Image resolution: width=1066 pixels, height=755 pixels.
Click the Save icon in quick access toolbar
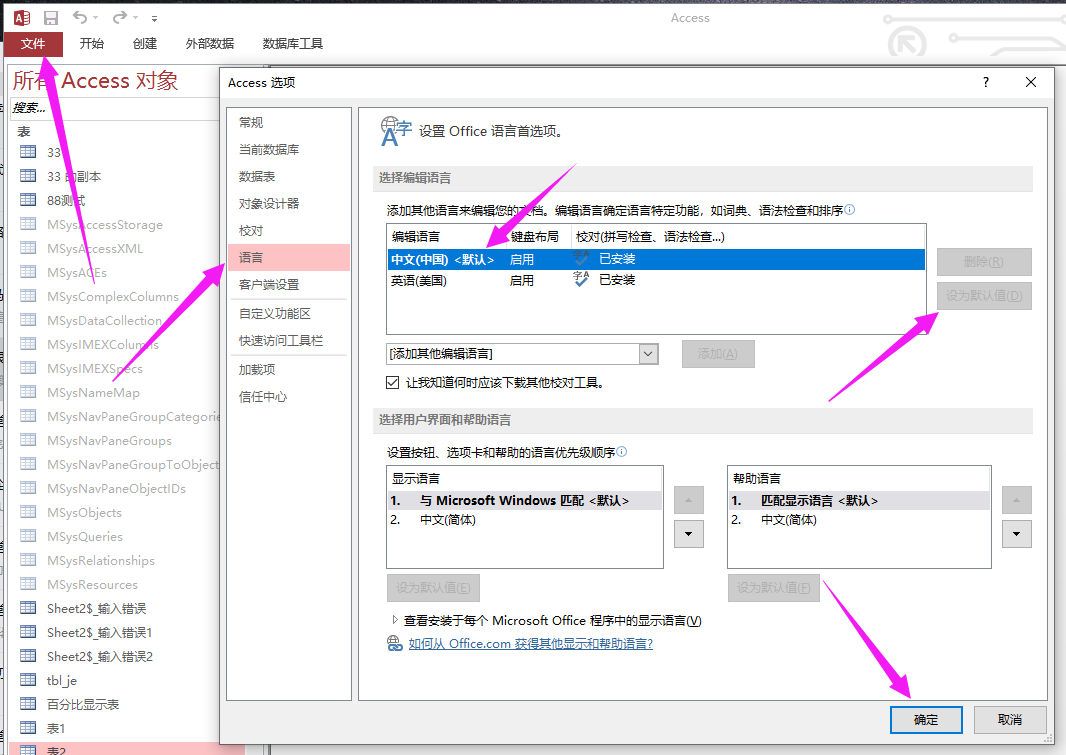tap(50, 18)
